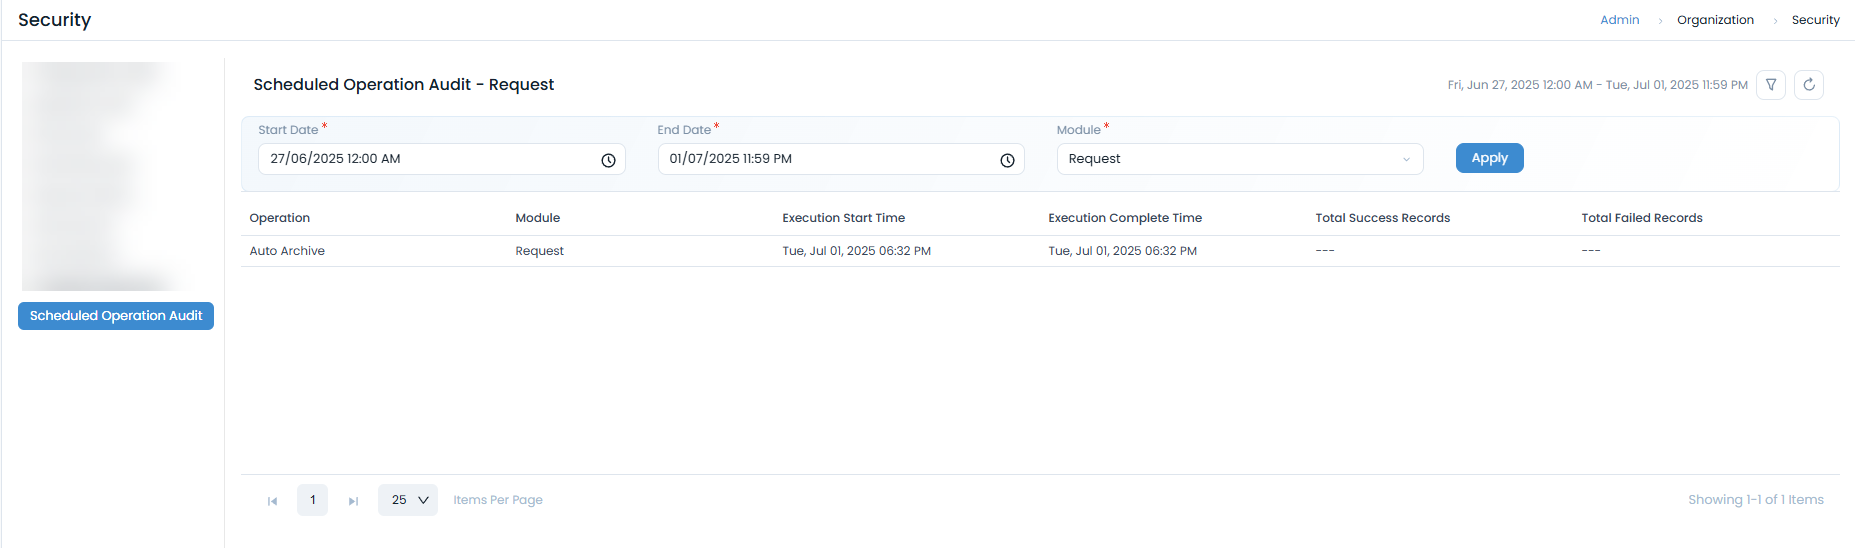The image size is (1855, 548).
Task: Select the Auto Archive table row
Action: 287,251
